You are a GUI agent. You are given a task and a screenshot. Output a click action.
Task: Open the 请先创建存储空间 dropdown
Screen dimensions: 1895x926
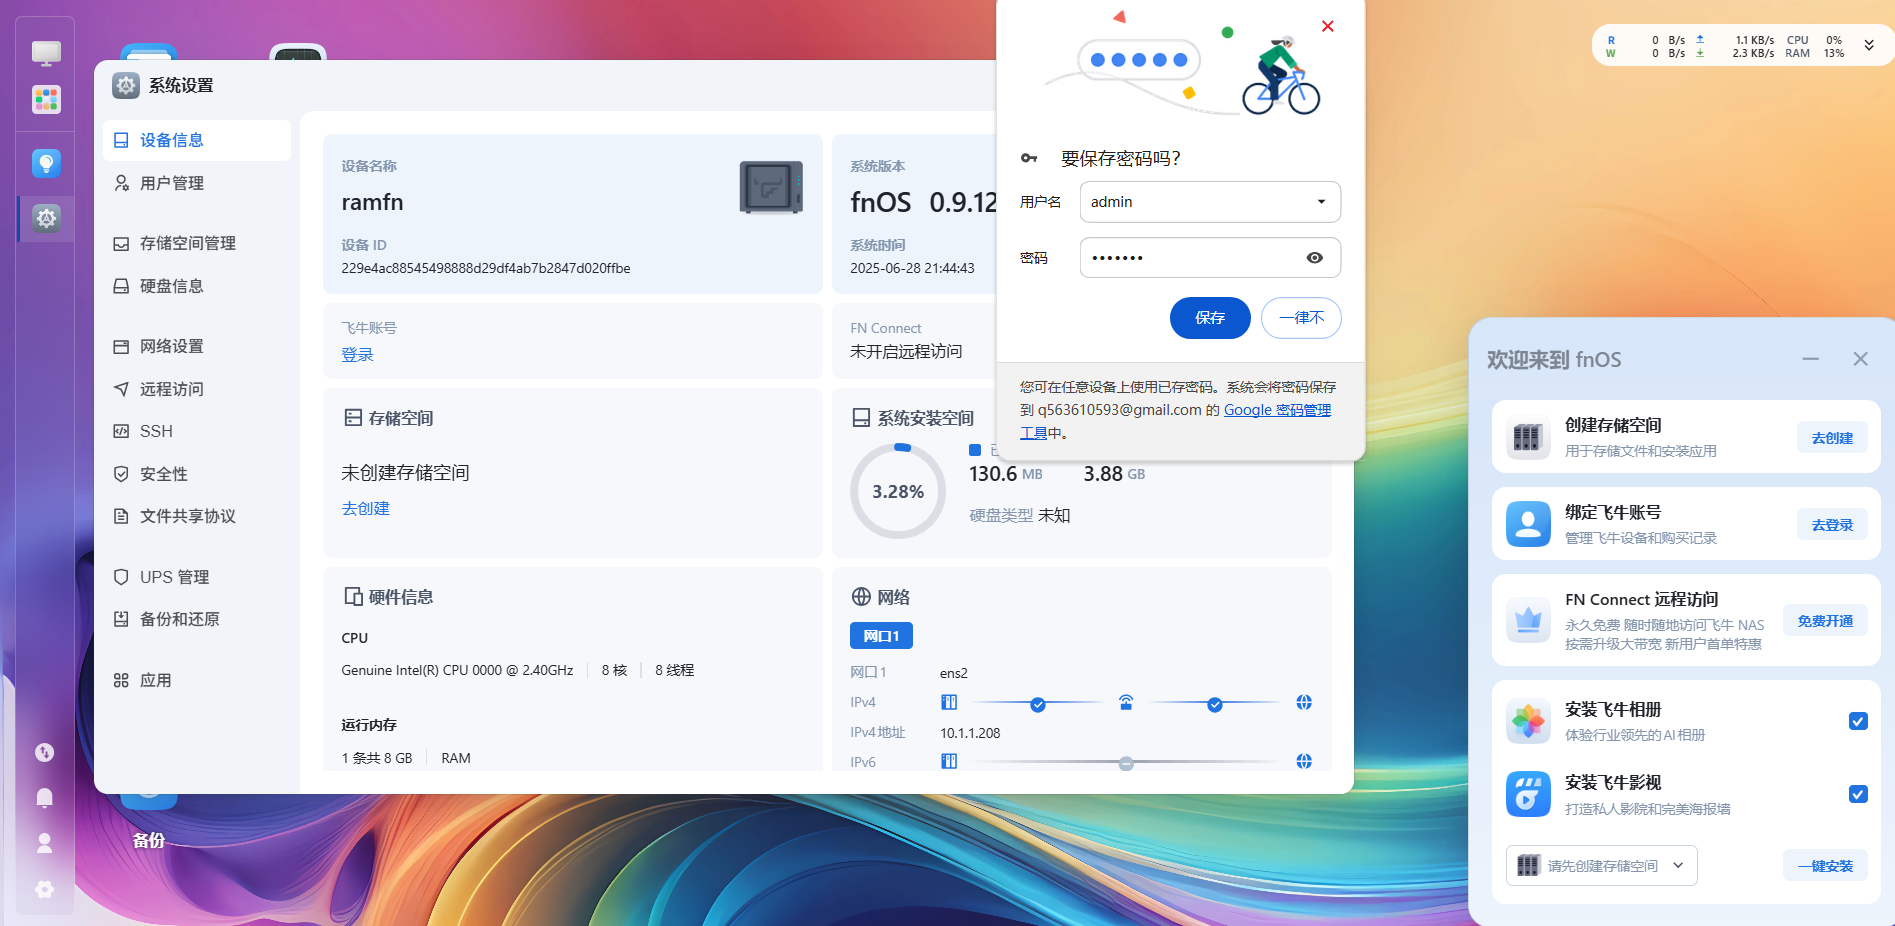coord(1602,866)
